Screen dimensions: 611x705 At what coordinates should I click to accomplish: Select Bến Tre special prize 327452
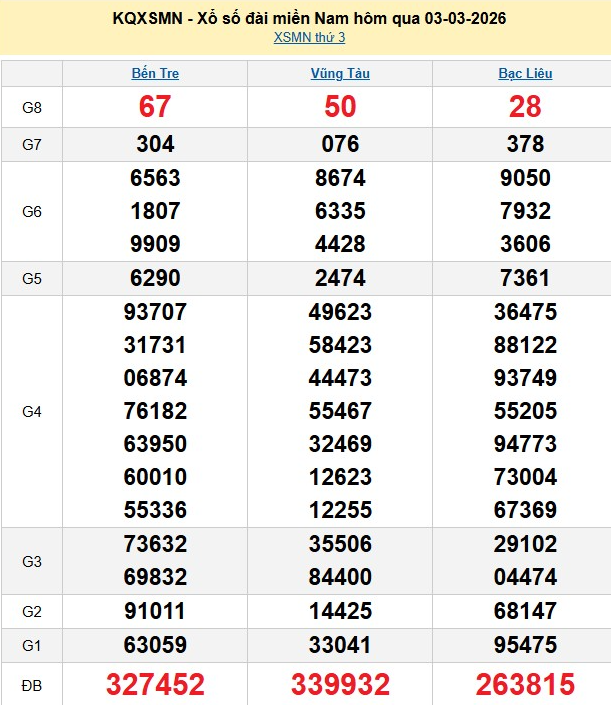pos(155,684)
